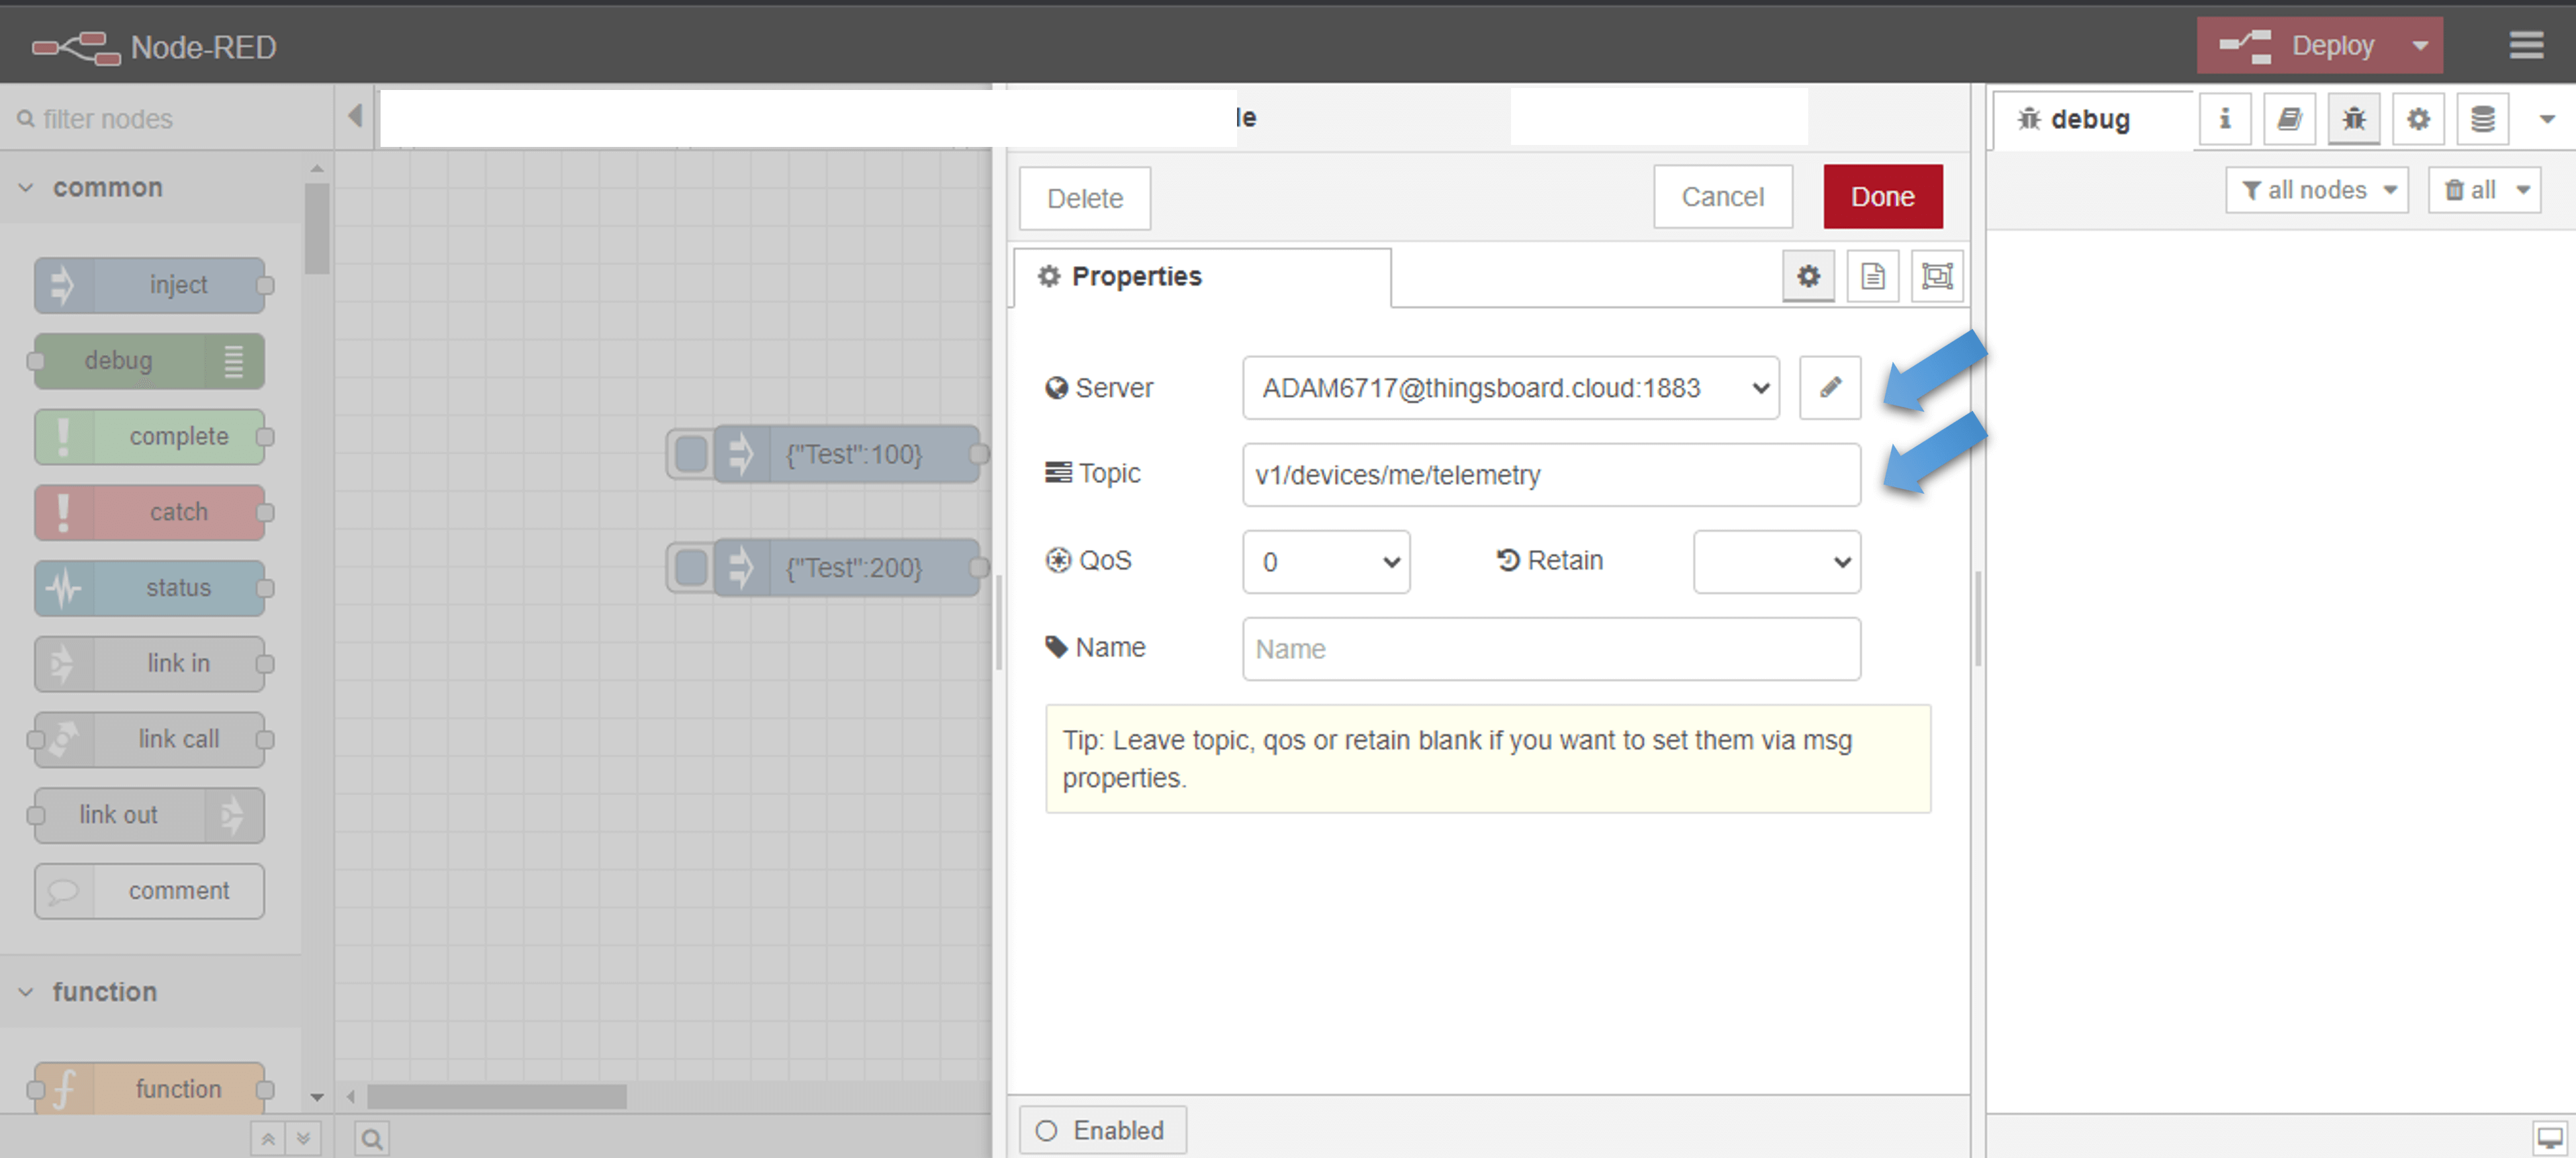Open node description document icon
Viewport: 2576px width, 1158px height.
[x=1872, y=276]
